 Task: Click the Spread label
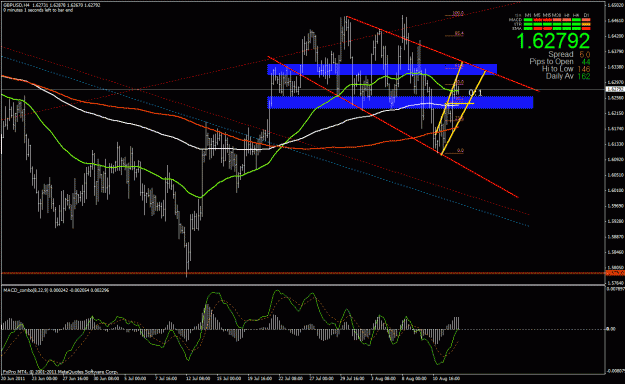[x=560, y=54]
